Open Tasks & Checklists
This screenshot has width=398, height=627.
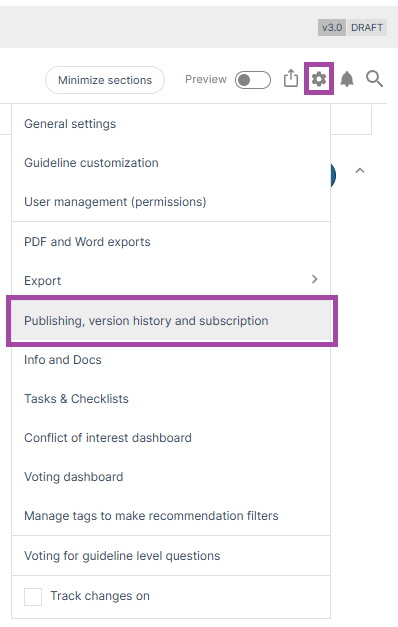(x=171, y=399)
